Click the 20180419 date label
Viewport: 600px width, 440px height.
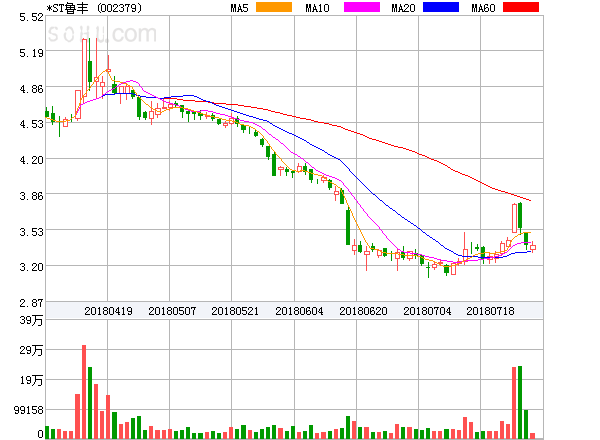108,311
